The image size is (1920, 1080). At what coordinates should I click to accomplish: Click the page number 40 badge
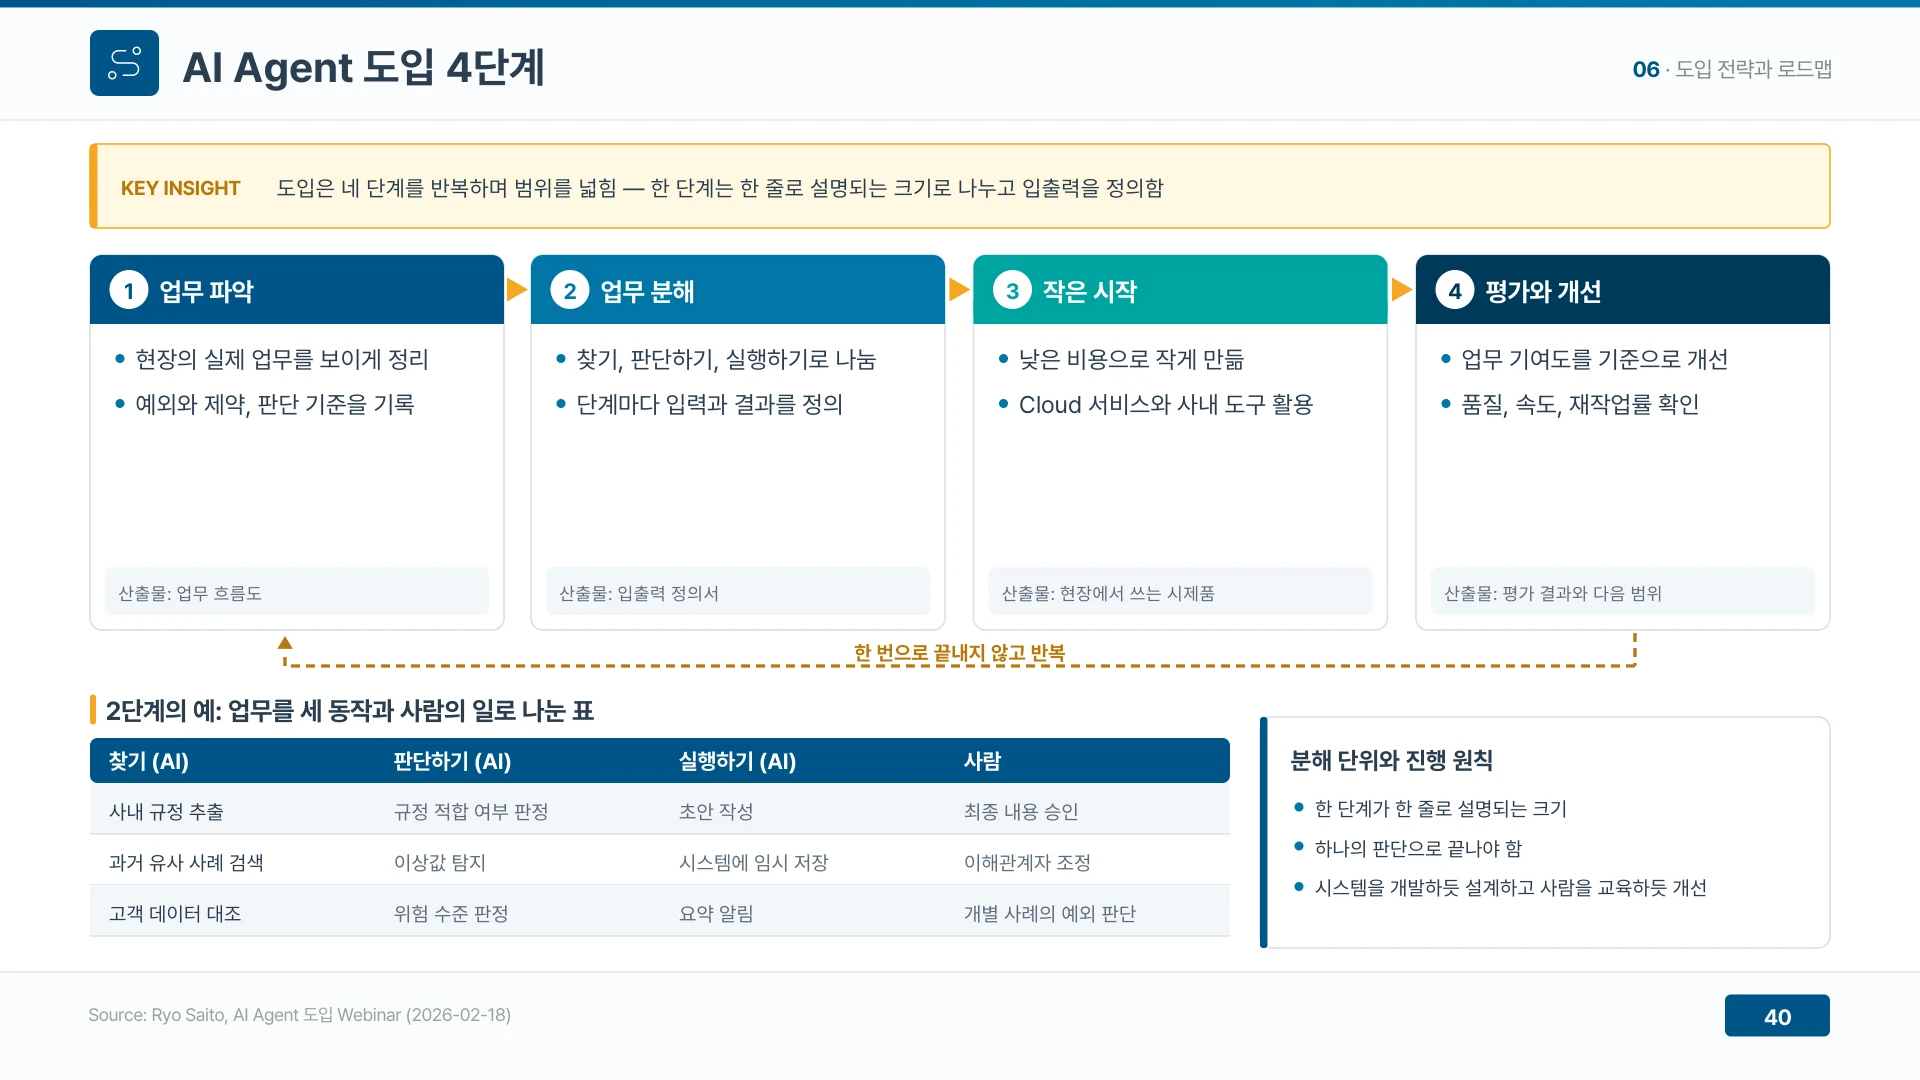(1777, 1016)
